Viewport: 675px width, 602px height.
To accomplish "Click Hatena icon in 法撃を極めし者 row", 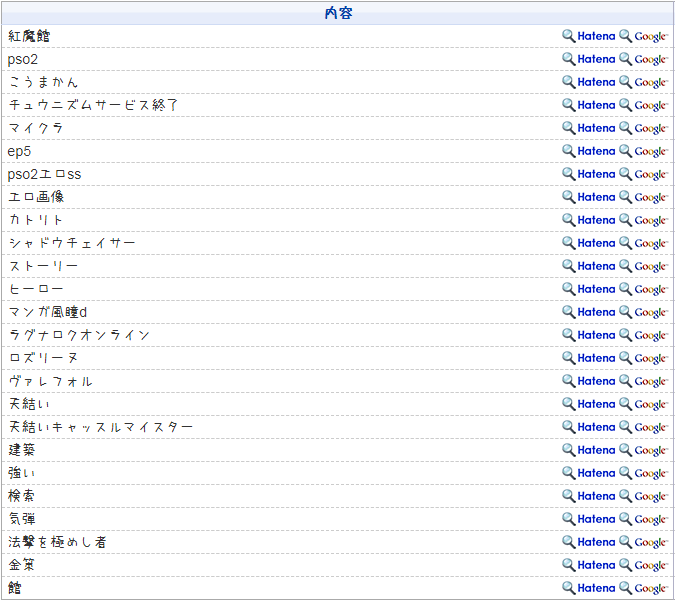I will [589, 542].
